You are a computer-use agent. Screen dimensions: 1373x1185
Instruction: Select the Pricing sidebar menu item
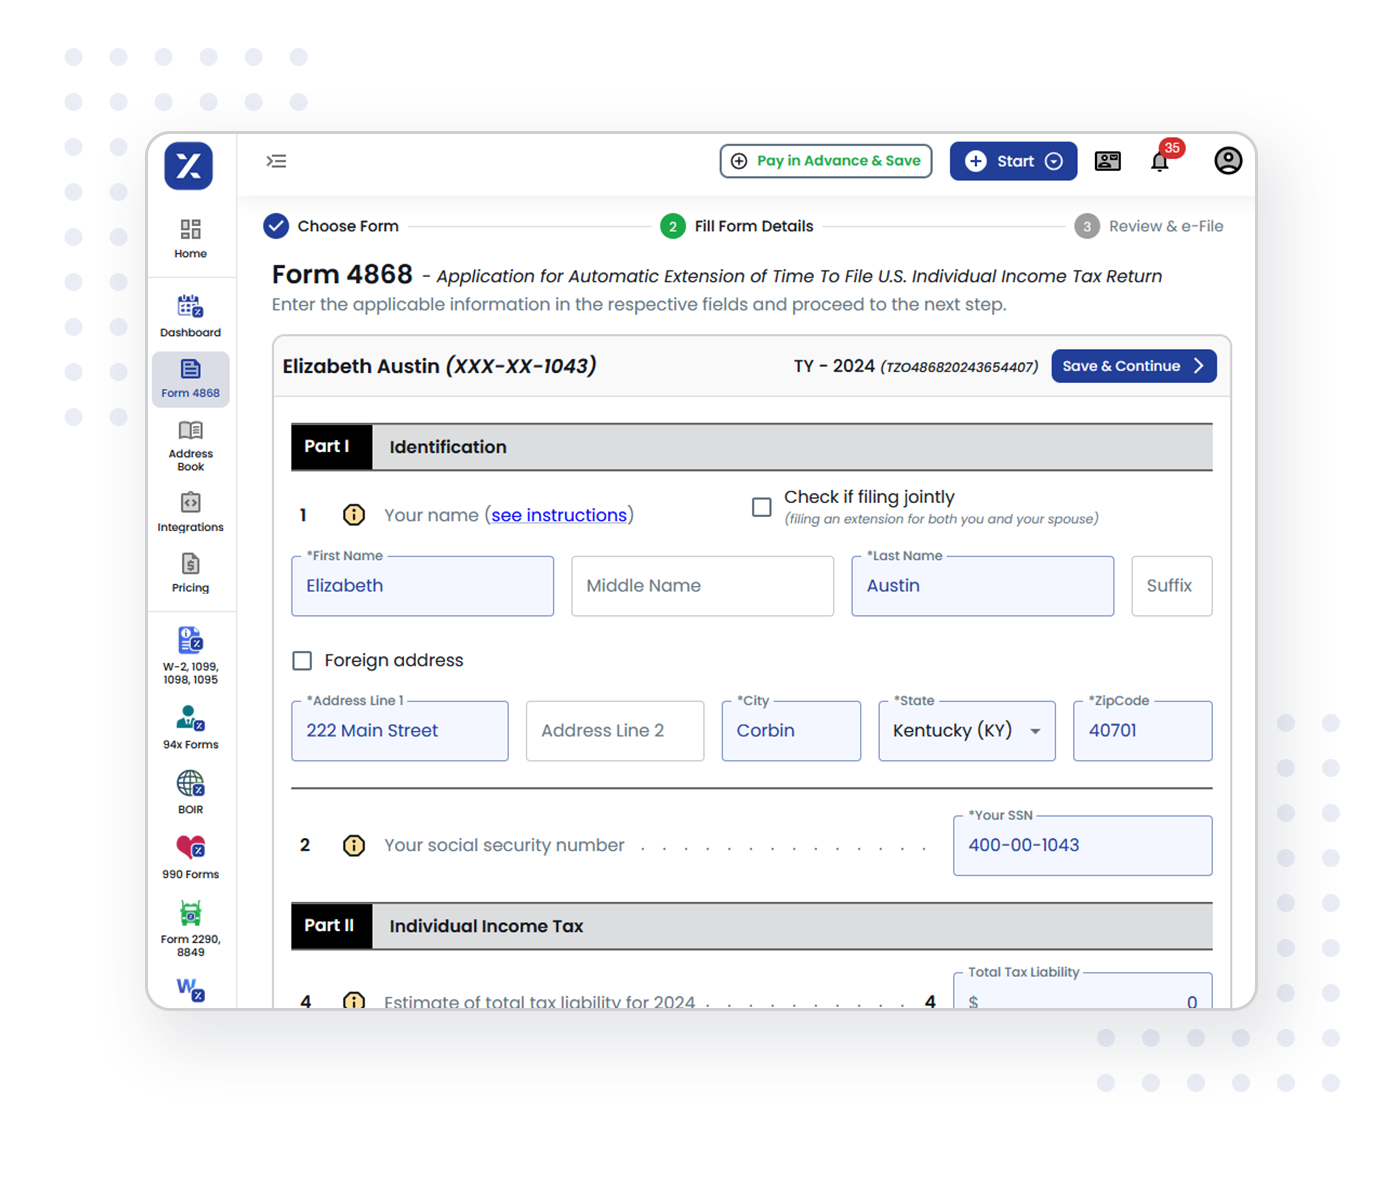coord(190,573)
